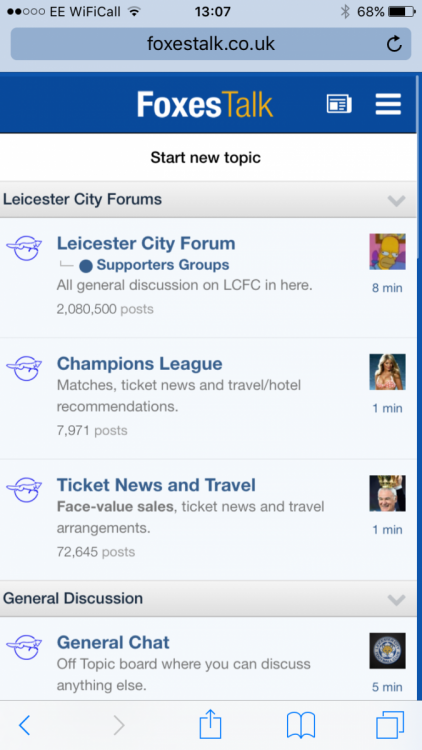
Task: Go back using Safari back arrow
Action: [x=24, y=726]
